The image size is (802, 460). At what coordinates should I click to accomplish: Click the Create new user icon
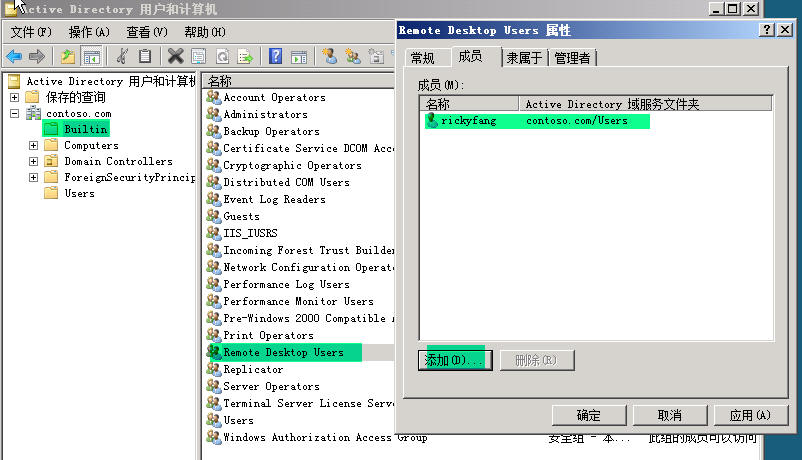(x=329, y=56)
